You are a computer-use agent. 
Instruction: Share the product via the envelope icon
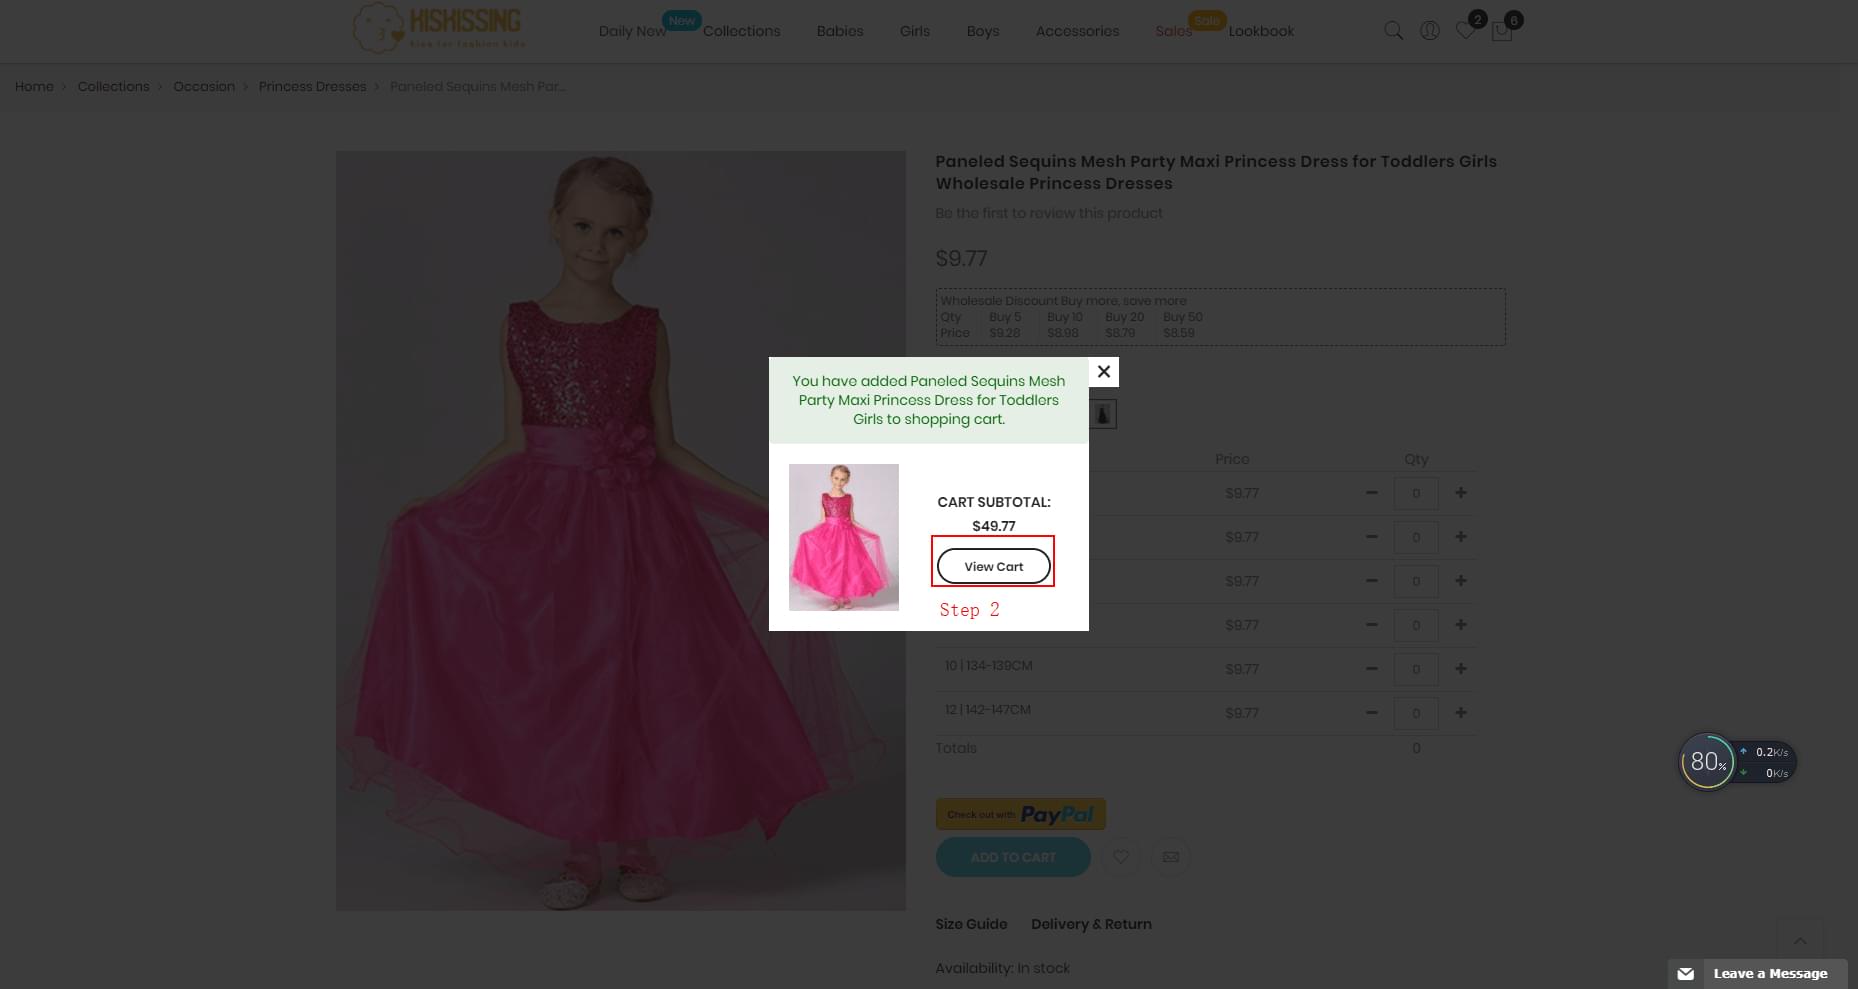click(x=1170, y=857)
